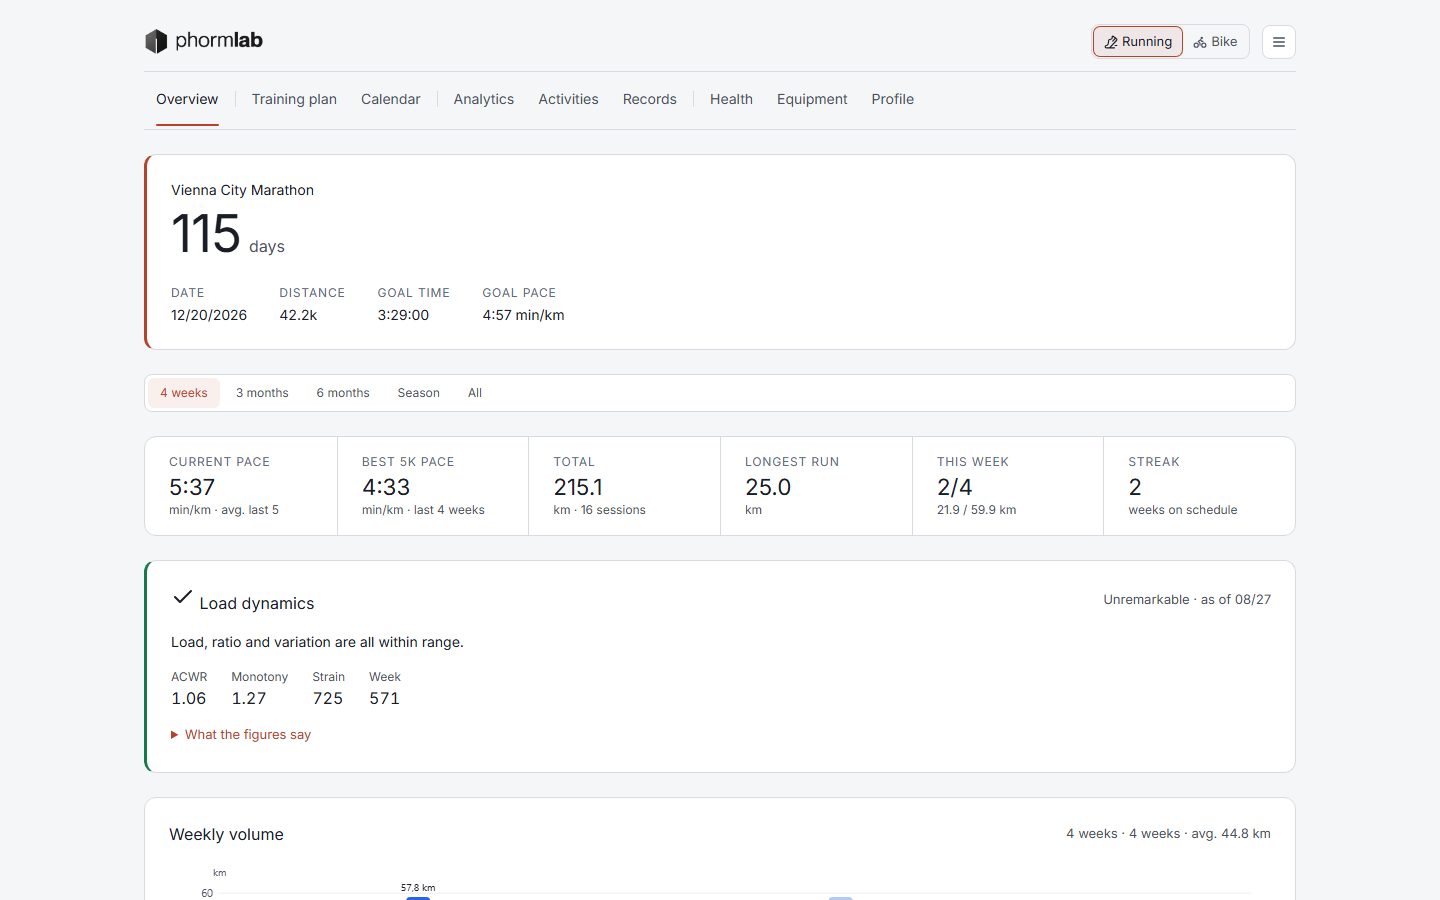Click the phormlab cube logo icon
The image size is (1440, 900).
156,41
